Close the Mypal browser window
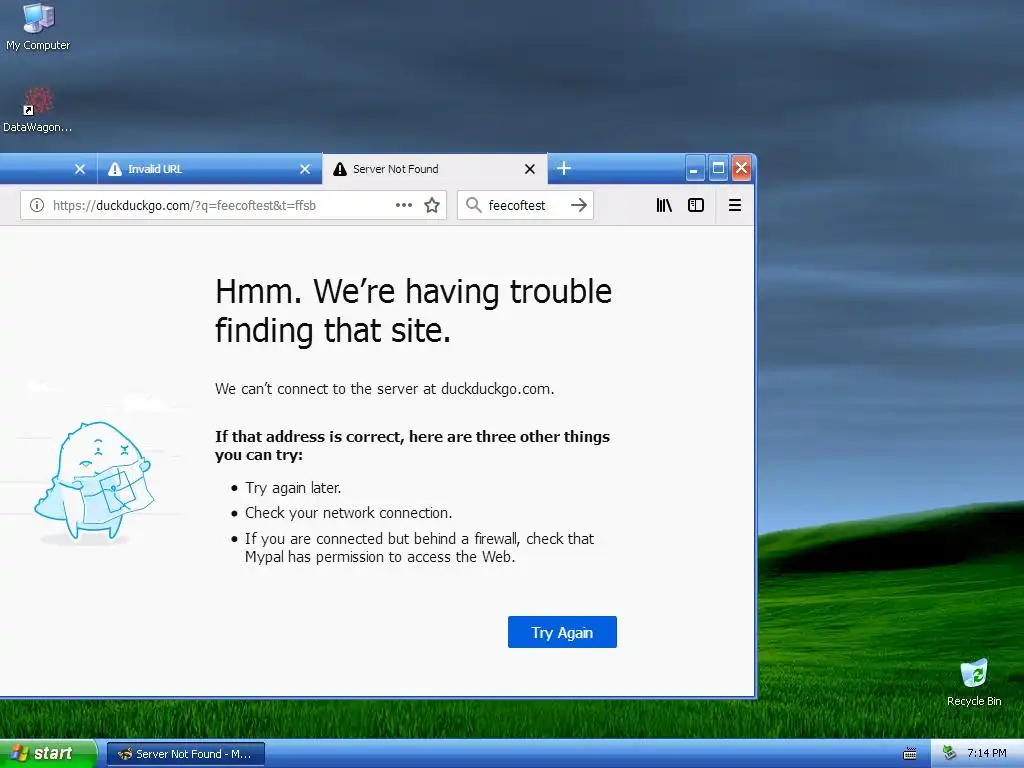1024x768 pixels. coord(741,168)
